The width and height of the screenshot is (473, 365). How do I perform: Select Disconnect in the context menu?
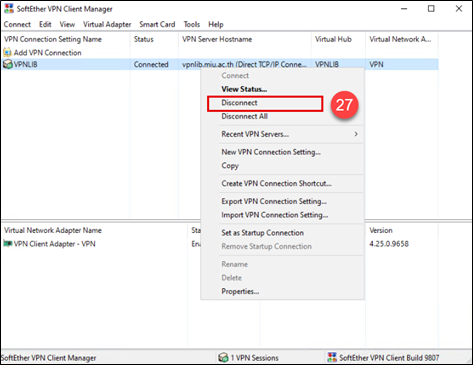(239, 103)
